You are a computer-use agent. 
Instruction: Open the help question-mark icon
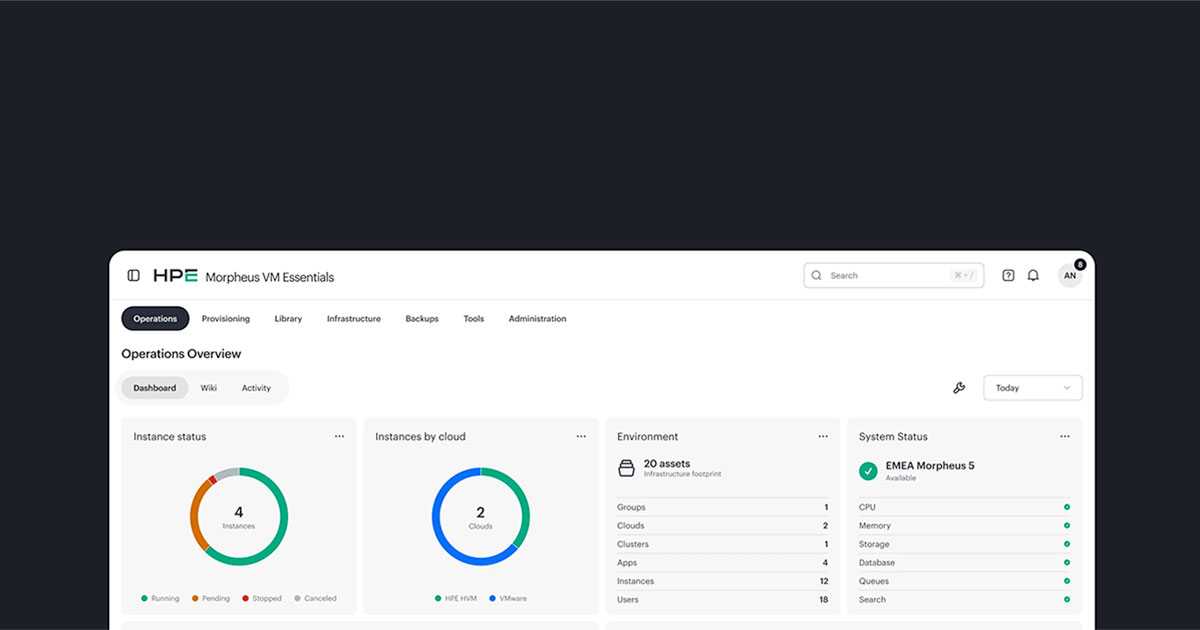pos(1008,276)
